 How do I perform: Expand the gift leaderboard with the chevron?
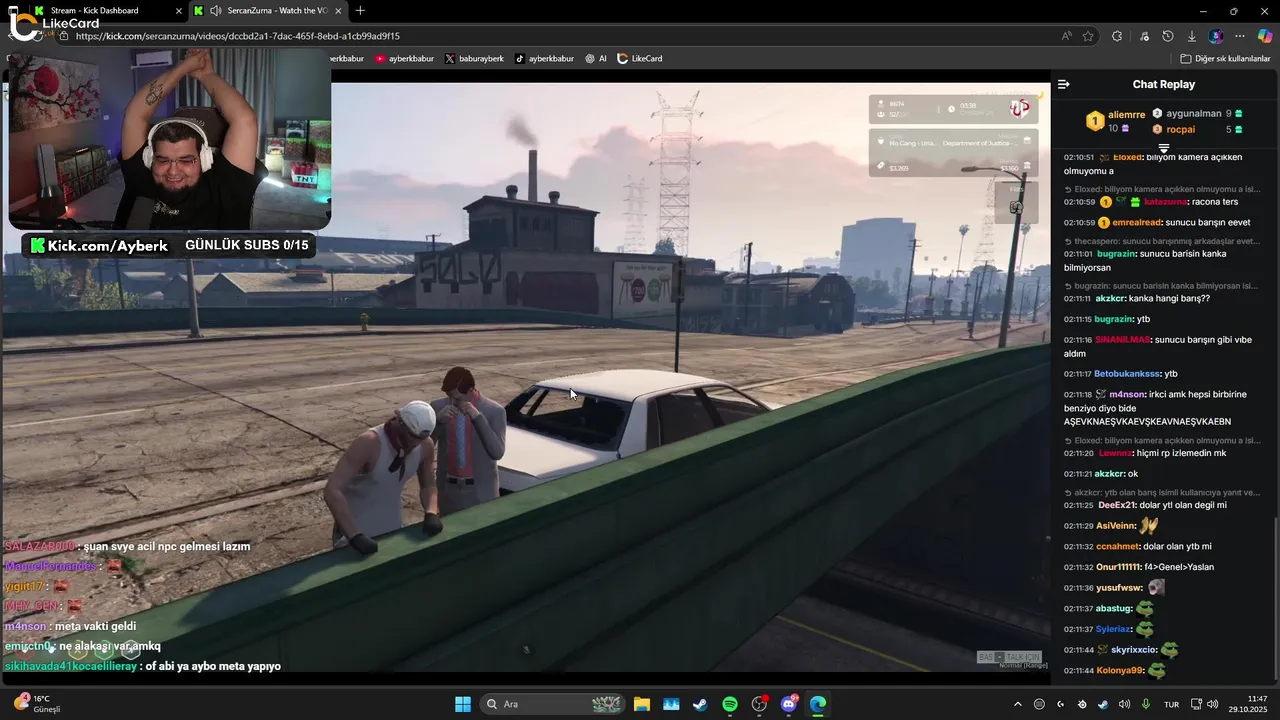click(1164, 147)
